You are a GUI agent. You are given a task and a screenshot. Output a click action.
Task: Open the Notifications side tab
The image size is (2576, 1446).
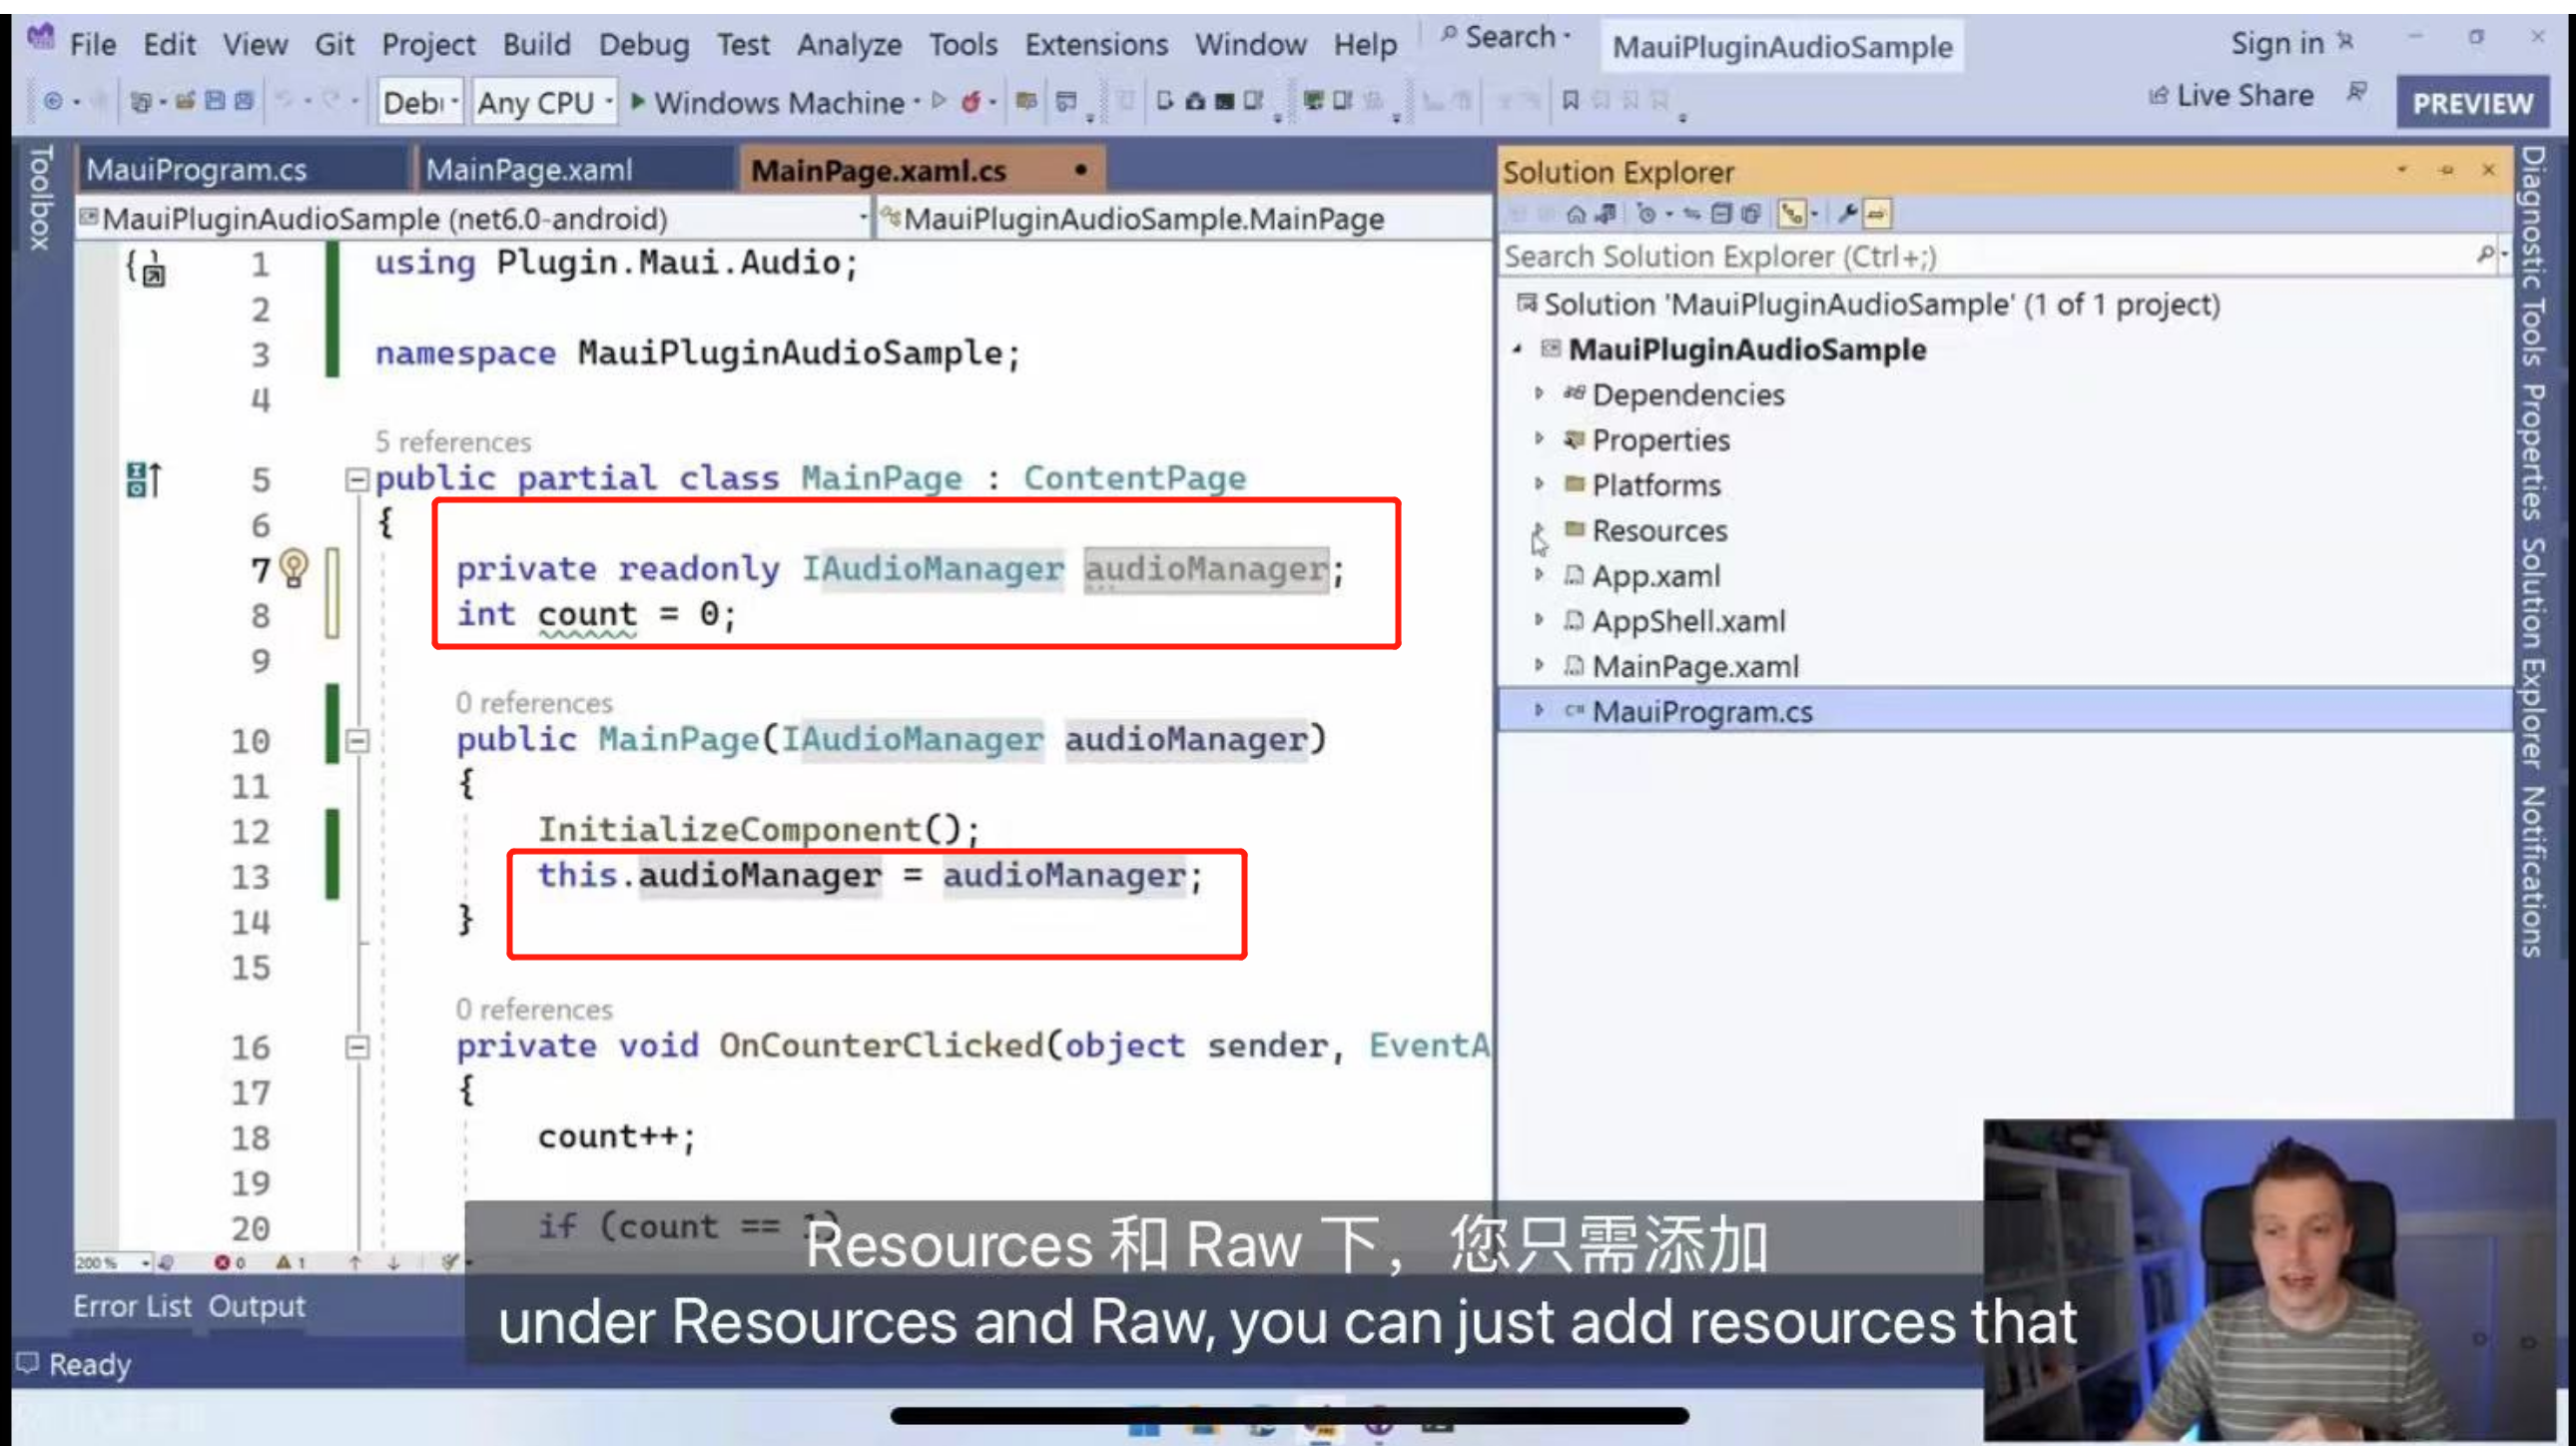pyautogui.click(x=2532, y=871)
